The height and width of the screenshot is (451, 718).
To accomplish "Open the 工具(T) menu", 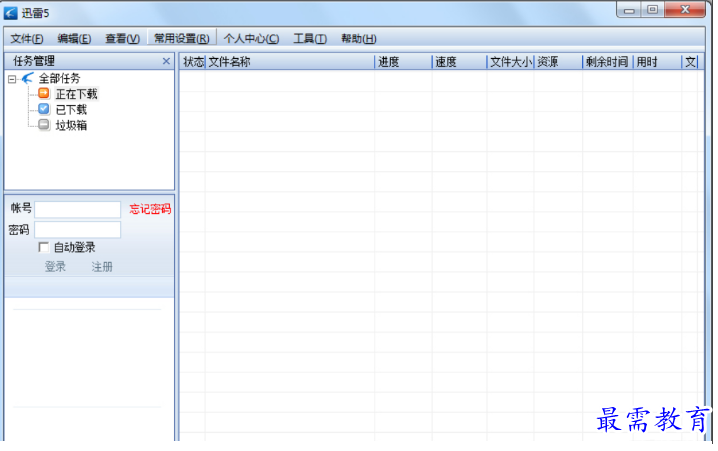I will (x=310, y=39).
